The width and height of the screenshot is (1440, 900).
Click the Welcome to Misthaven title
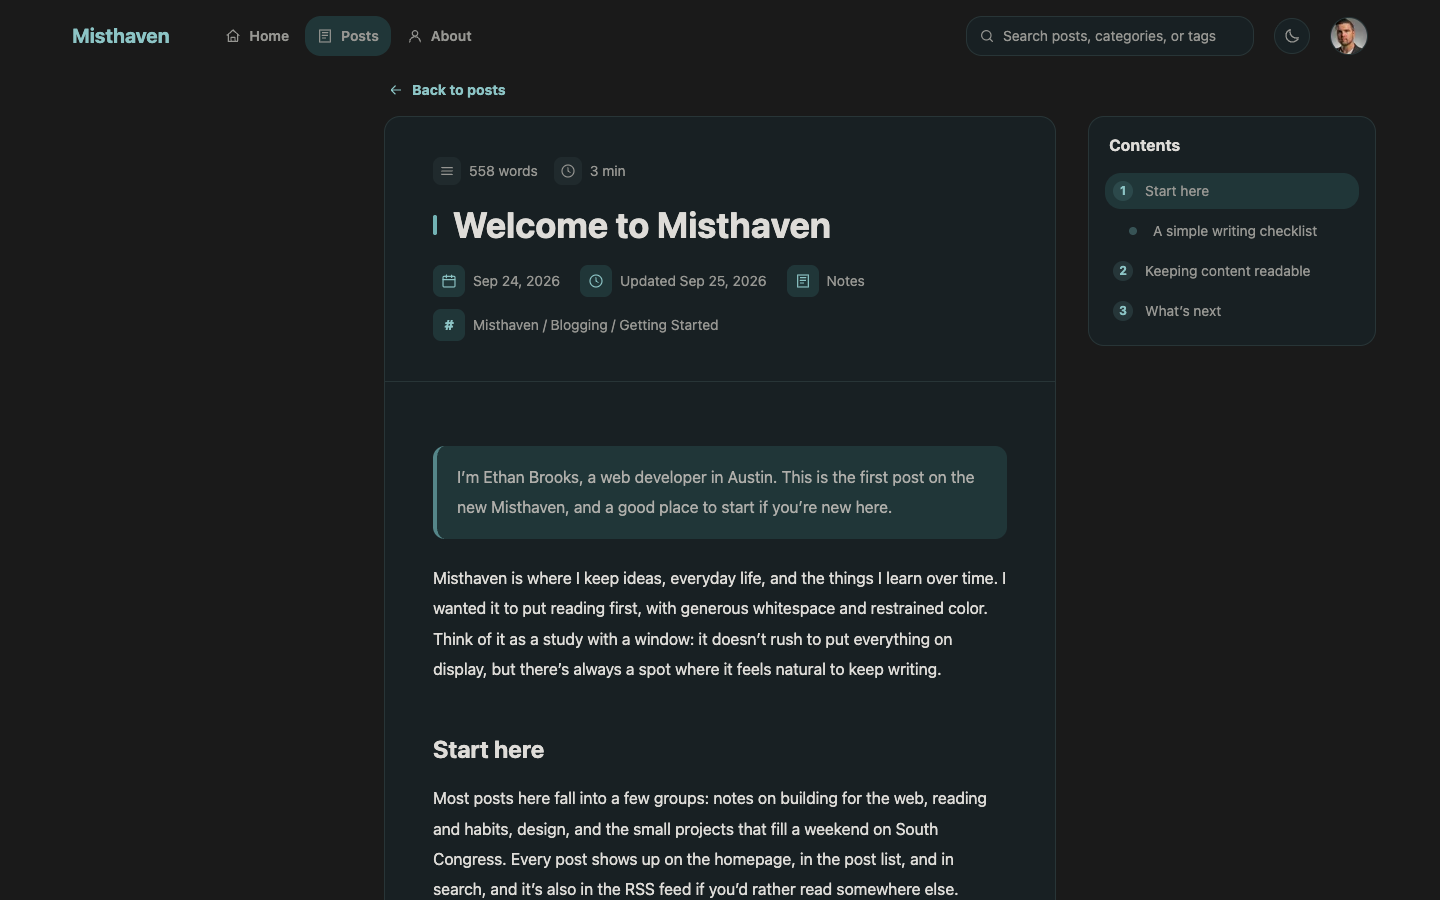642,226
